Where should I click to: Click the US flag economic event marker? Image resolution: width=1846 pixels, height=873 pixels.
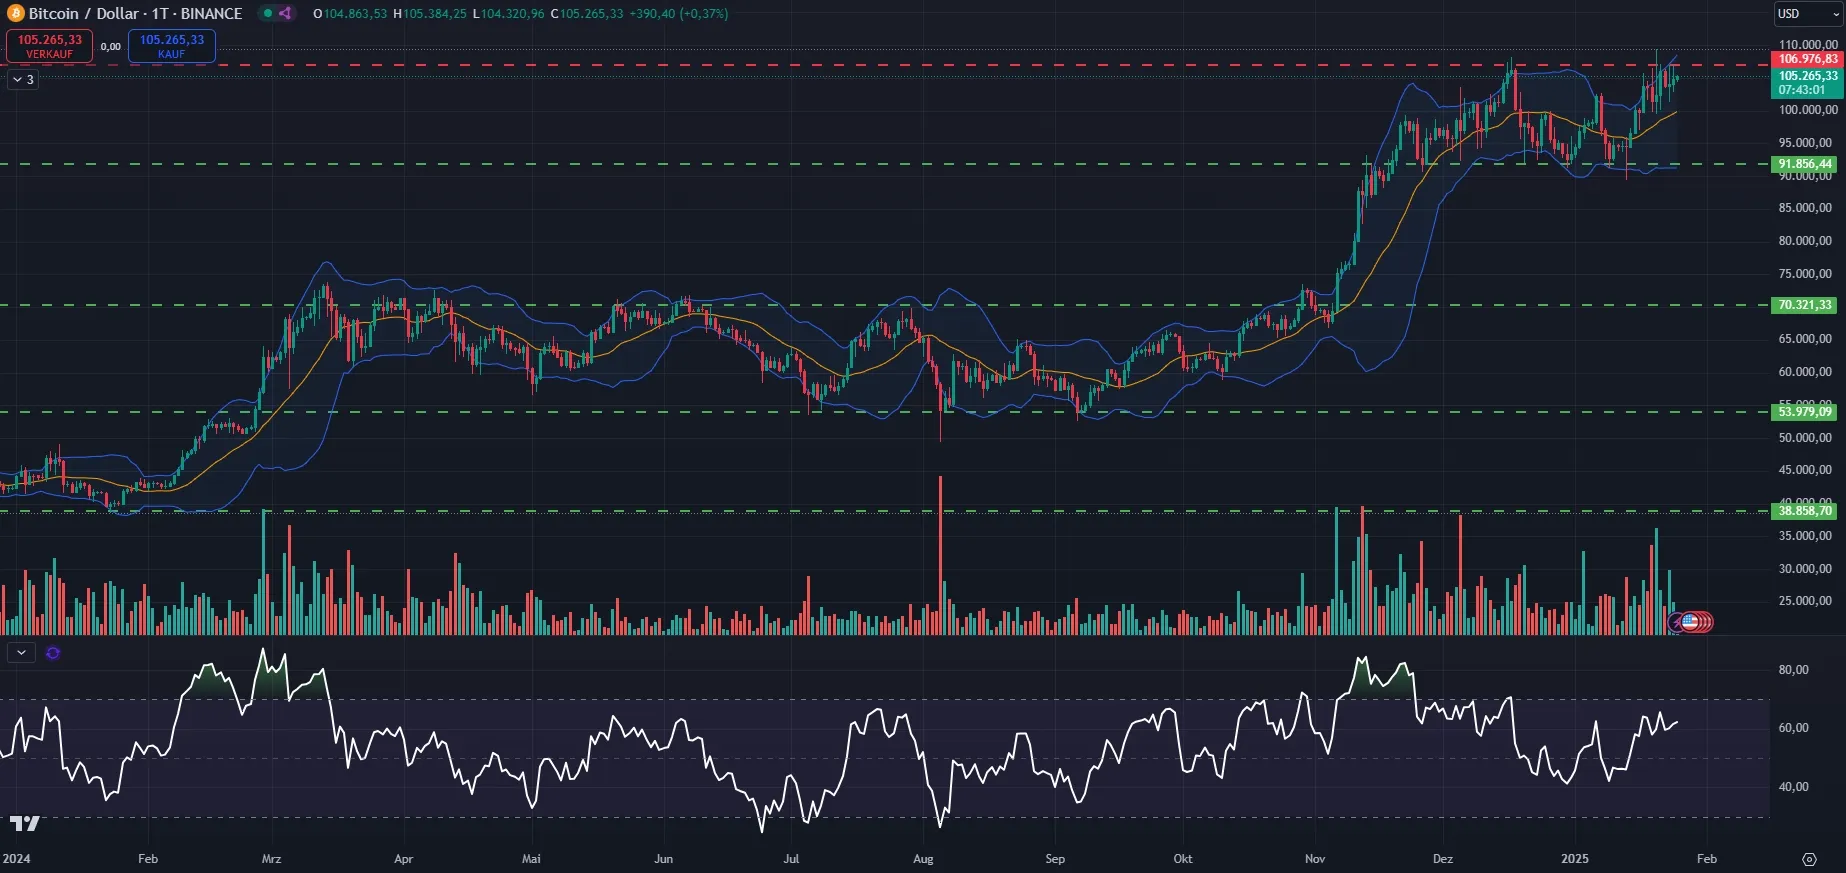pyautogui.click(x=1690, y=622)
